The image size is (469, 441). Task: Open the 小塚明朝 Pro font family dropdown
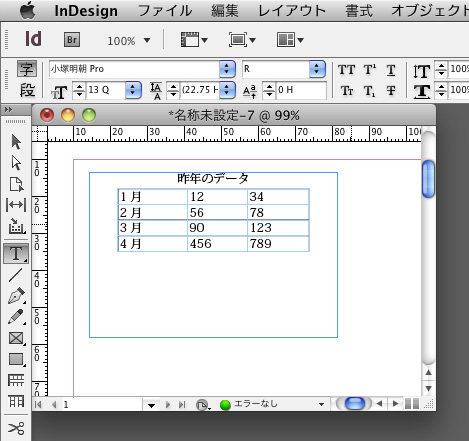point(228,69)
